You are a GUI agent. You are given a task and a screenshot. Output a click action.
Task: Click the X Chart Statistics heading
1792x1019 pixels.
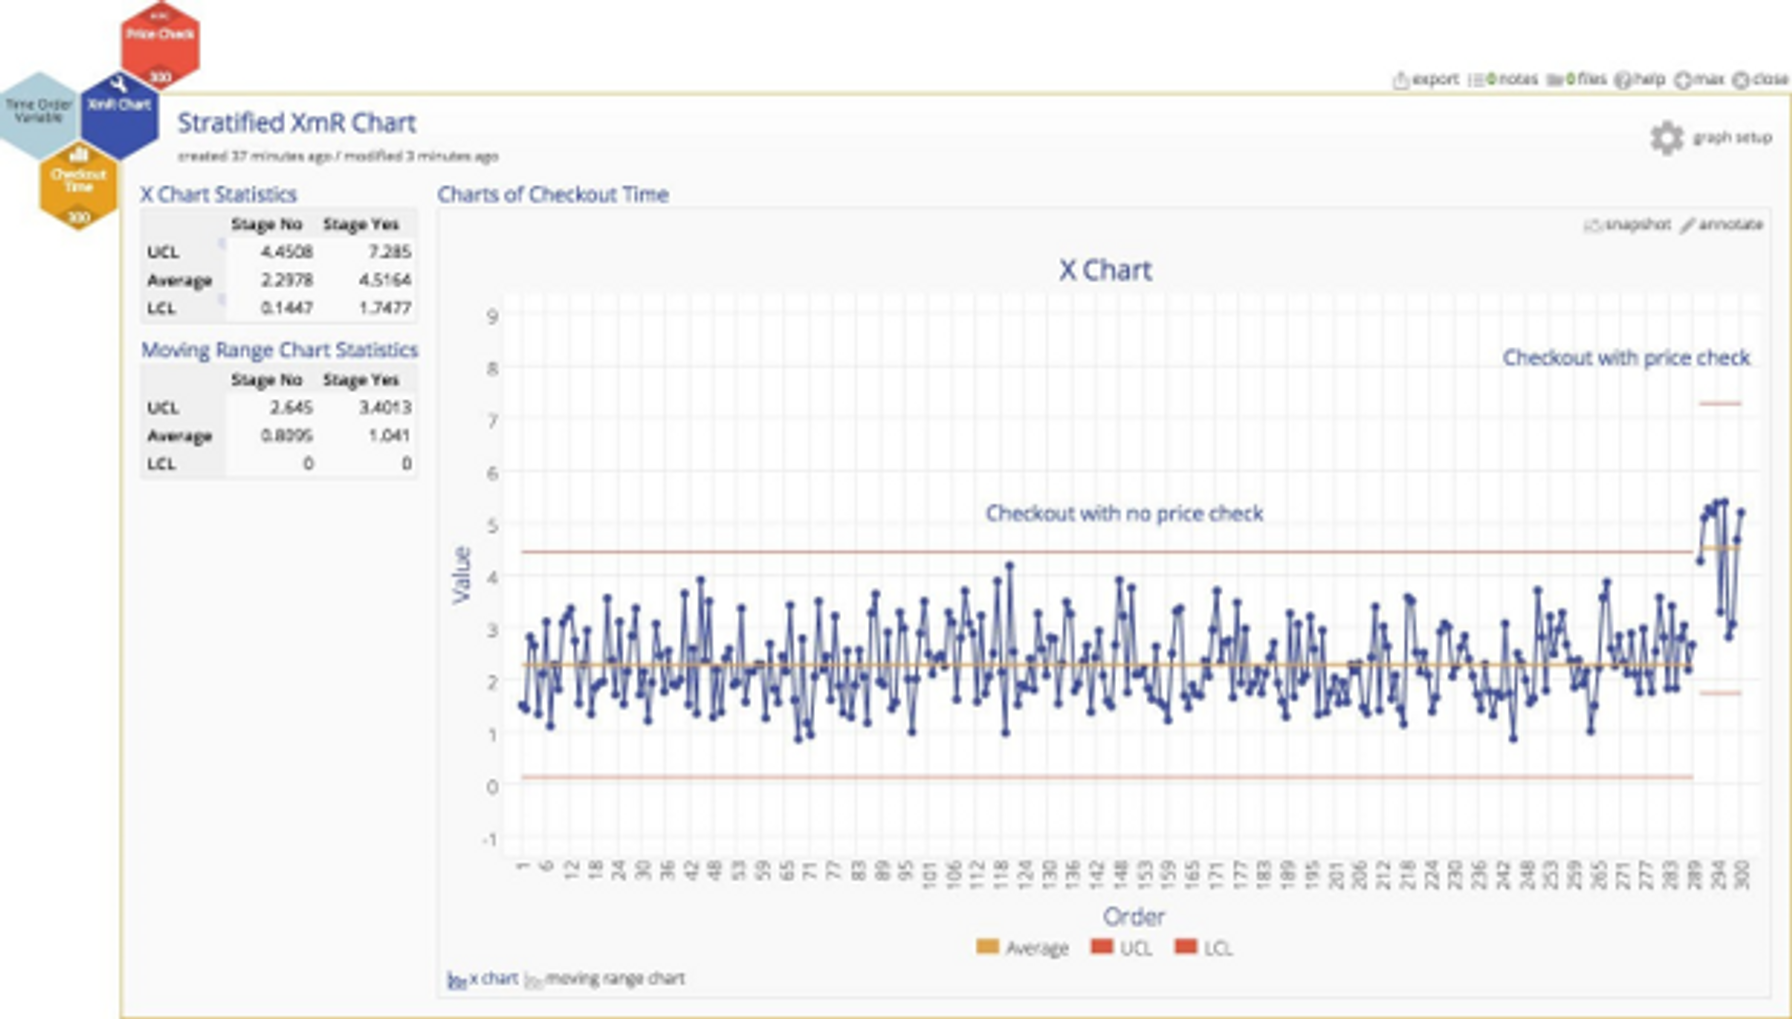coord(218,194)
